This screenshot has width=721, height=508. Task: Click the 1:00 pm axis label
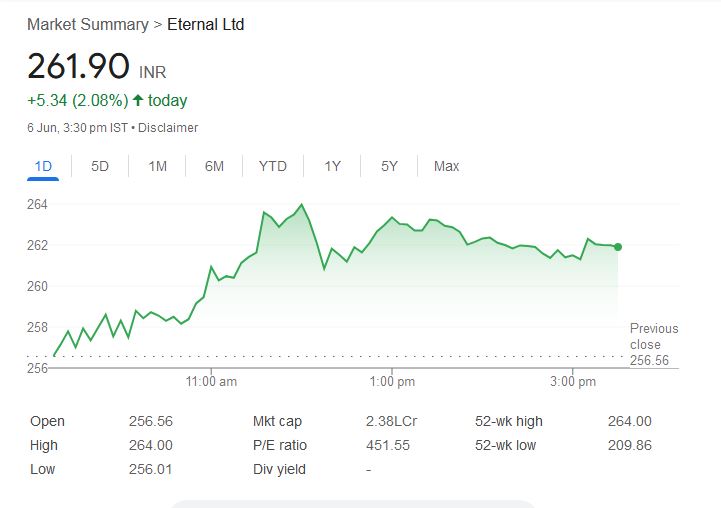pyautogui.click(x=392, y=382)
